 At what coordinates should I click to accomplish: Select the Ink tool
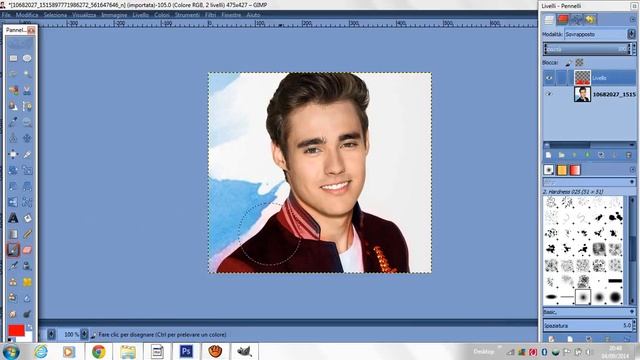pos(27,266)
